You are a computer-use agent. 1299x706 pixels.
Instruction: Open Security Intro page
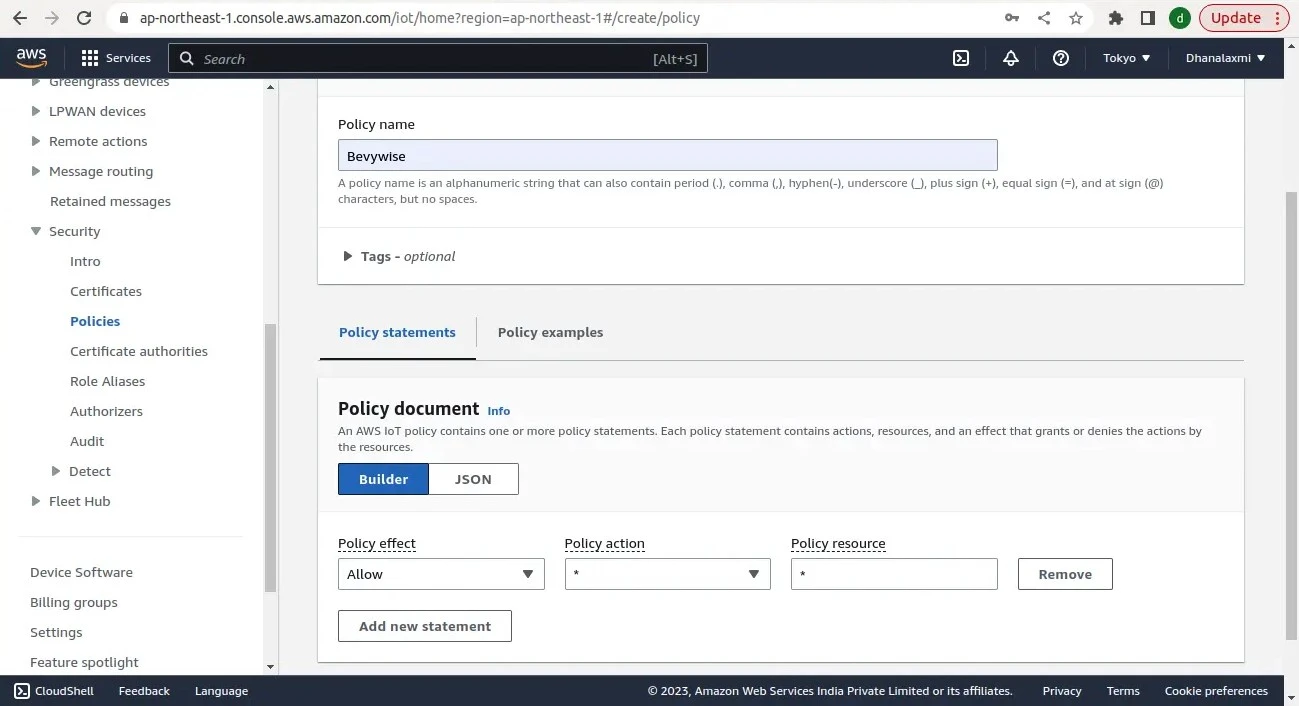coord(85,261)
